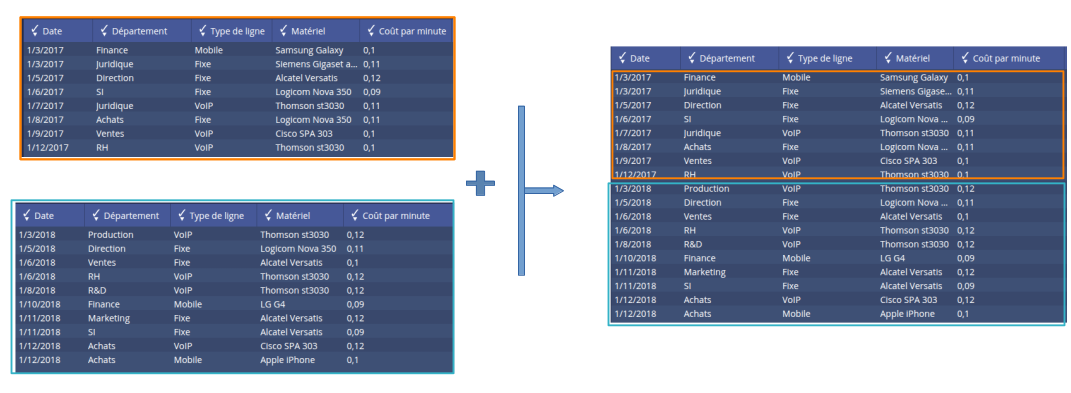The height and width of the screenshot is (393, 1071).
Task: Select the Samsung Galaxy cell in the merged result table
Action: [x=914, y=78]
